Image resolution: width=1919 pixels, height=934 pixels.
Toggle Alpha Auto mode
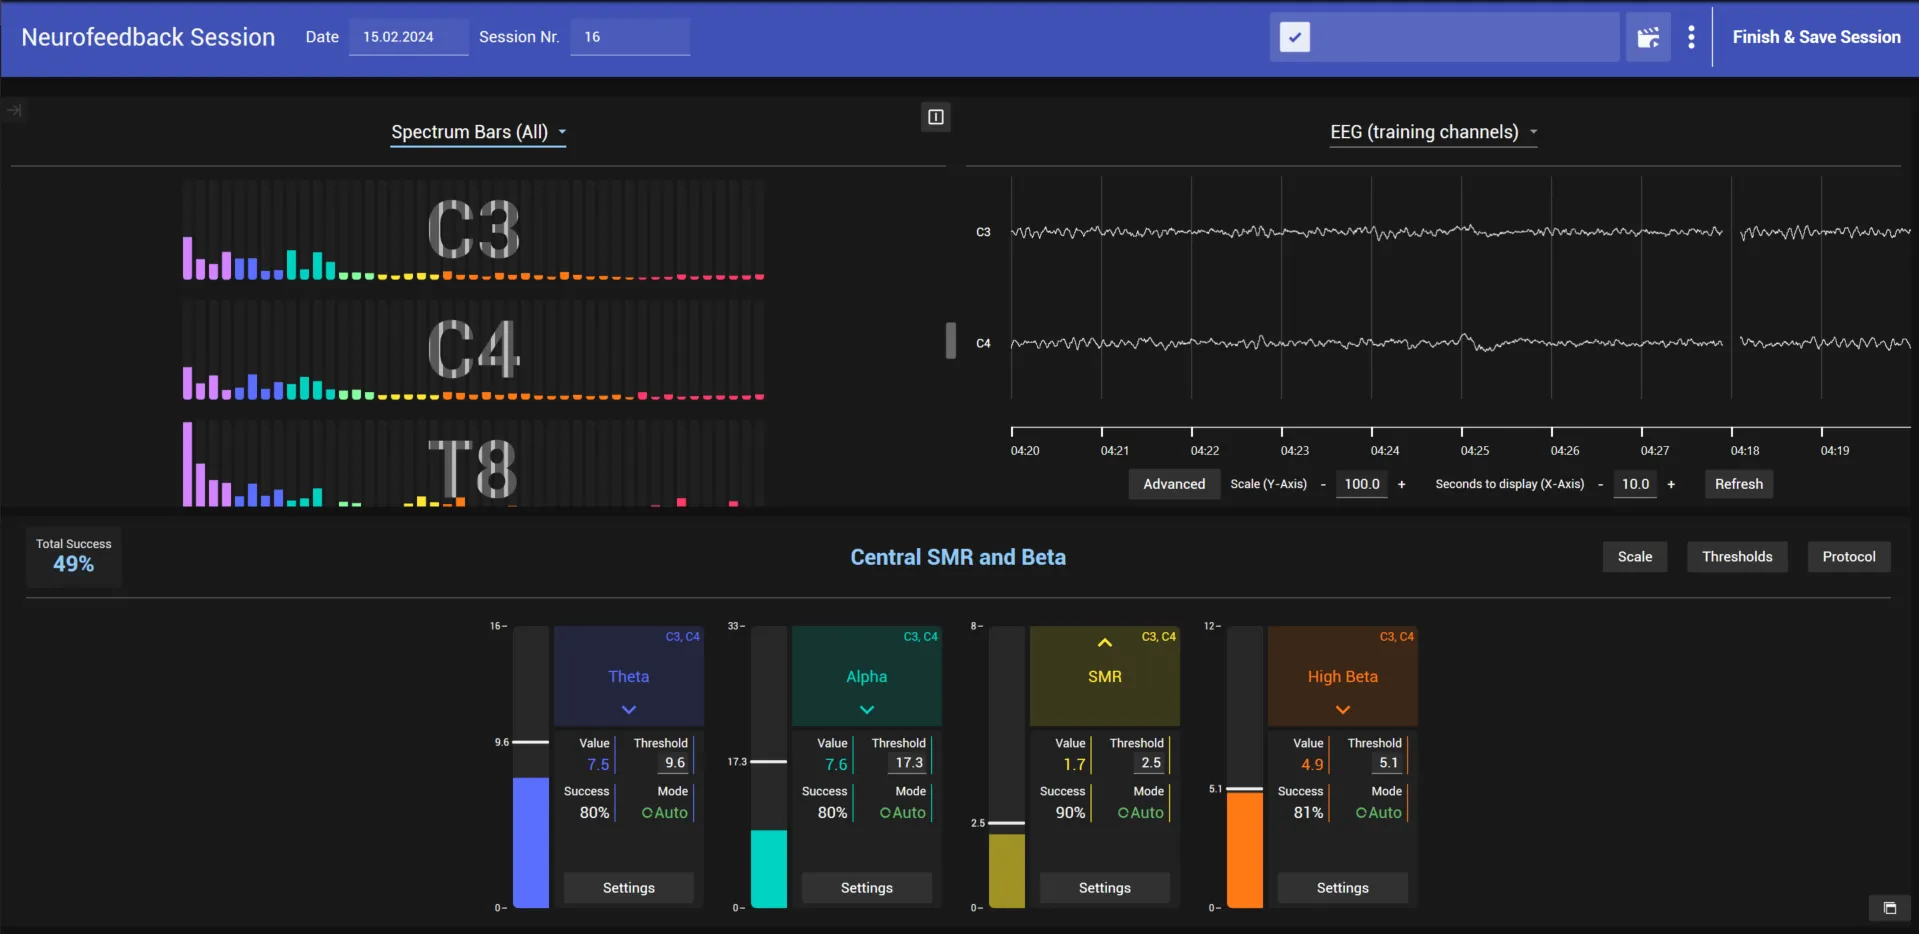(x=903, y=813)
